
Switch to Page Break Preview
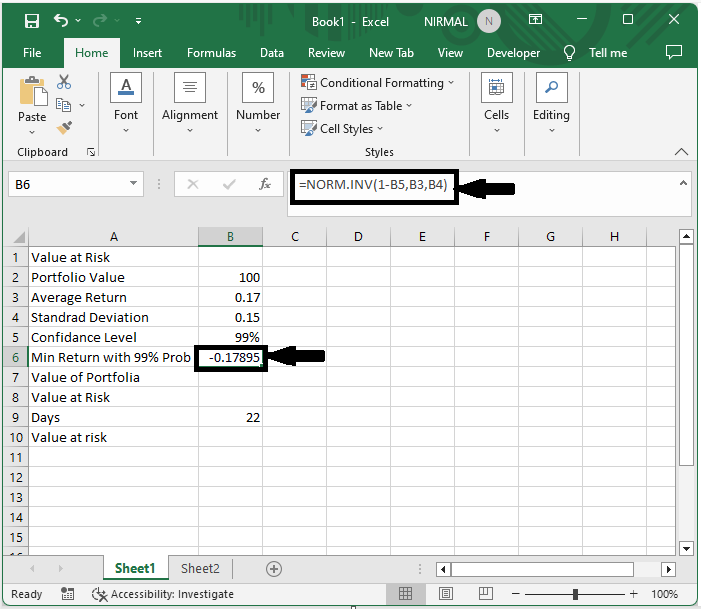[486, 594]
